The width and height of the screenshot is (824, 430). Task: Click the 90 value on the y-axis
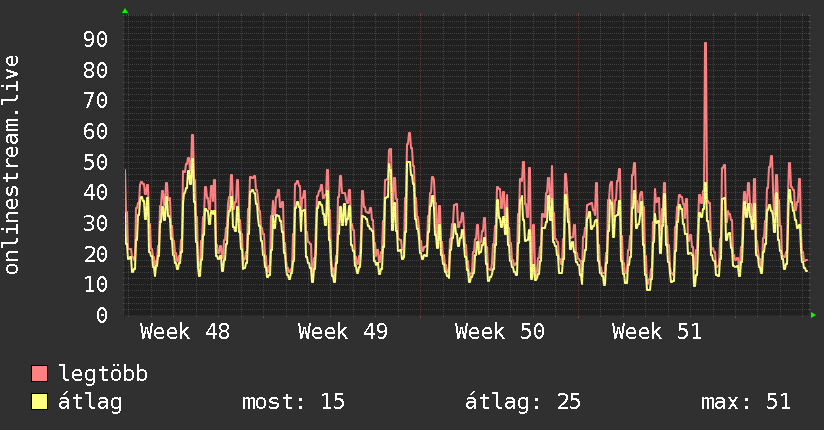[95, 39]
